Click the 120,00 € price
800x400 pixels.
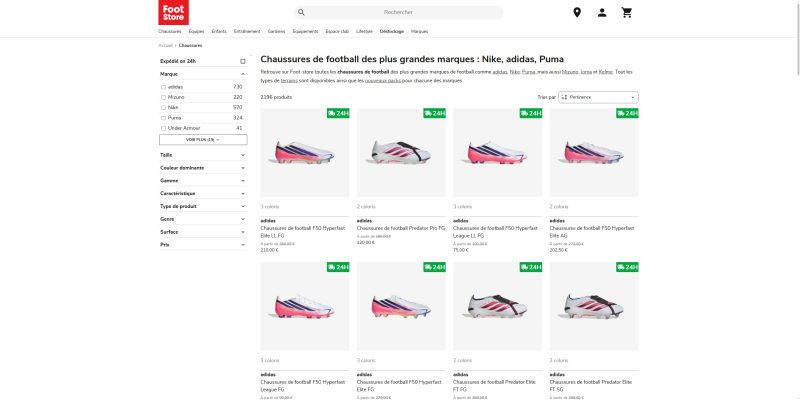tap(365, 242)
